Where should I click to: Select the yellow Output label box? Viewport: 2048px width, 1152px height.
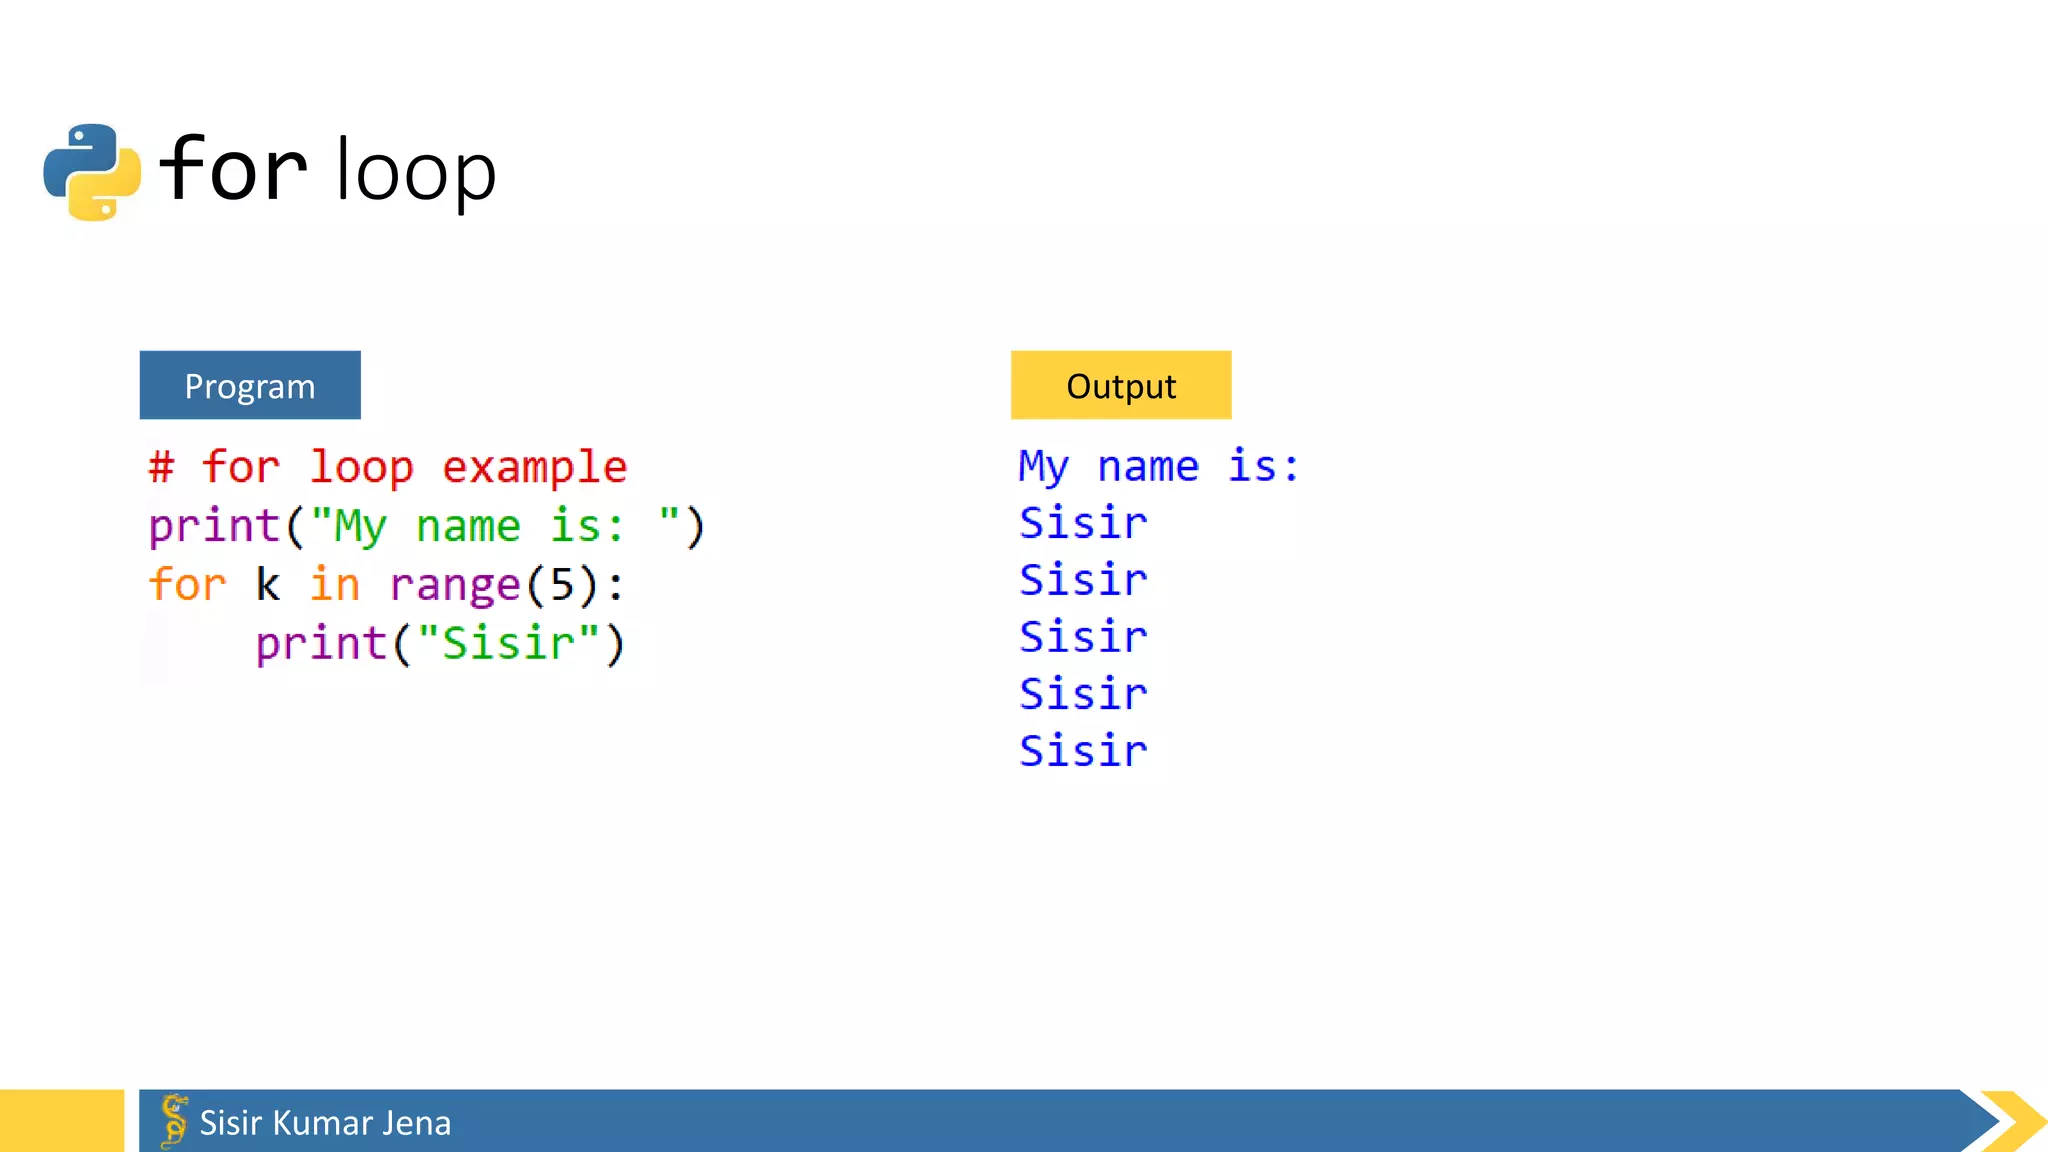1121,385
